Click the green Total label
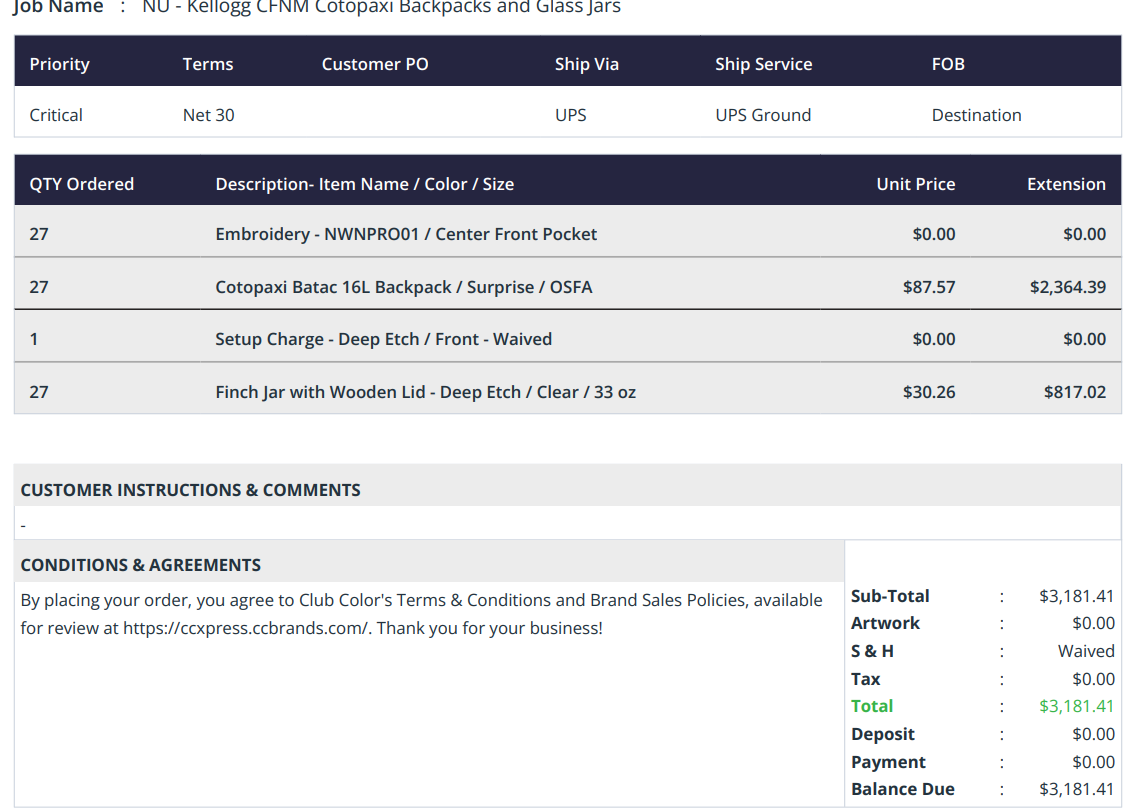 [x=871, y=706]
